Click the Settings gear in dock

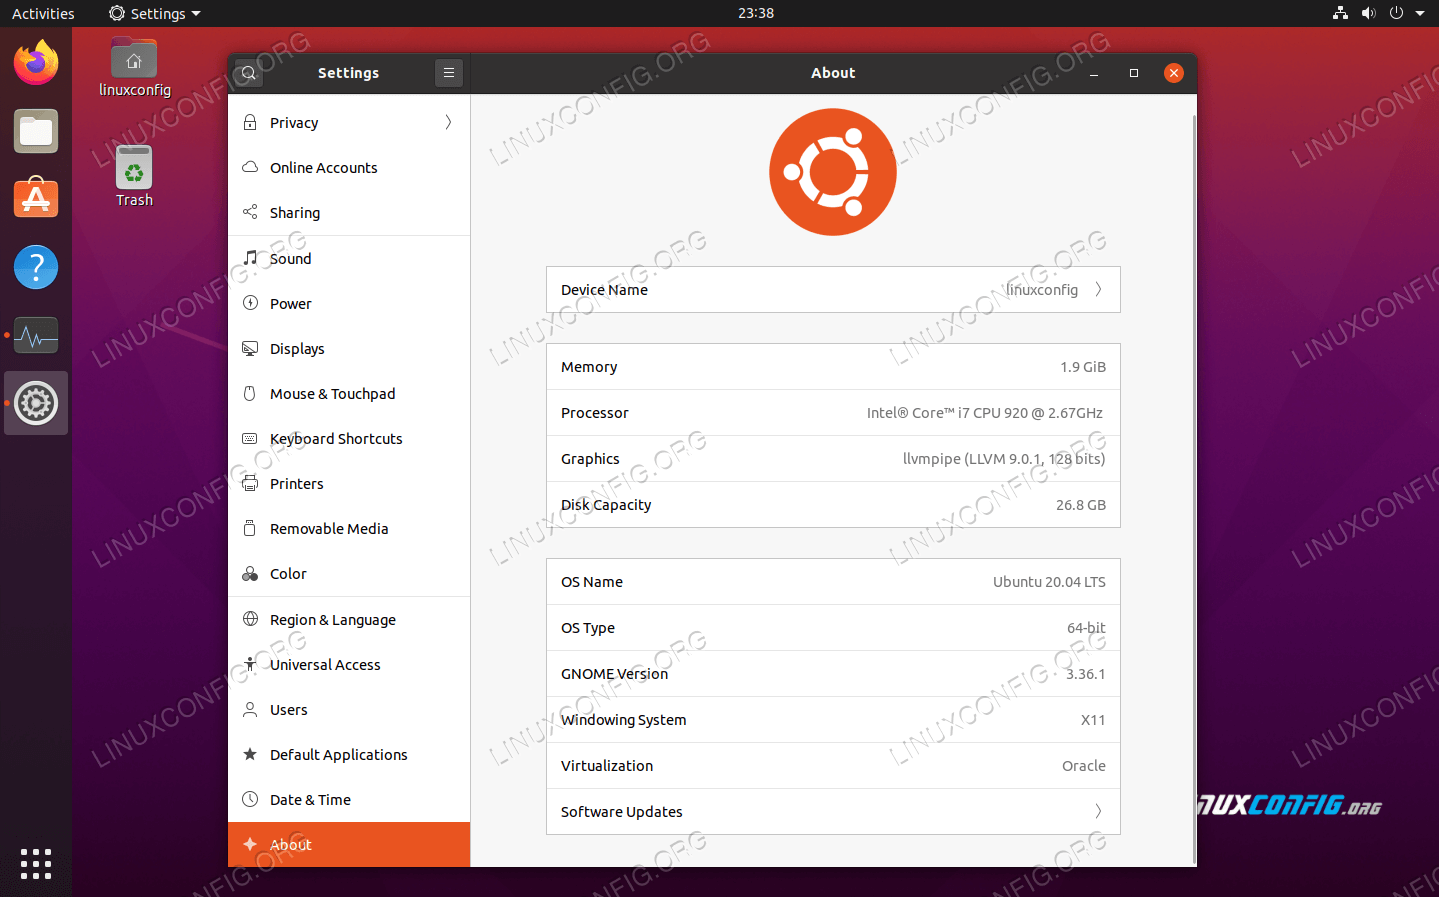coord(36,403)
